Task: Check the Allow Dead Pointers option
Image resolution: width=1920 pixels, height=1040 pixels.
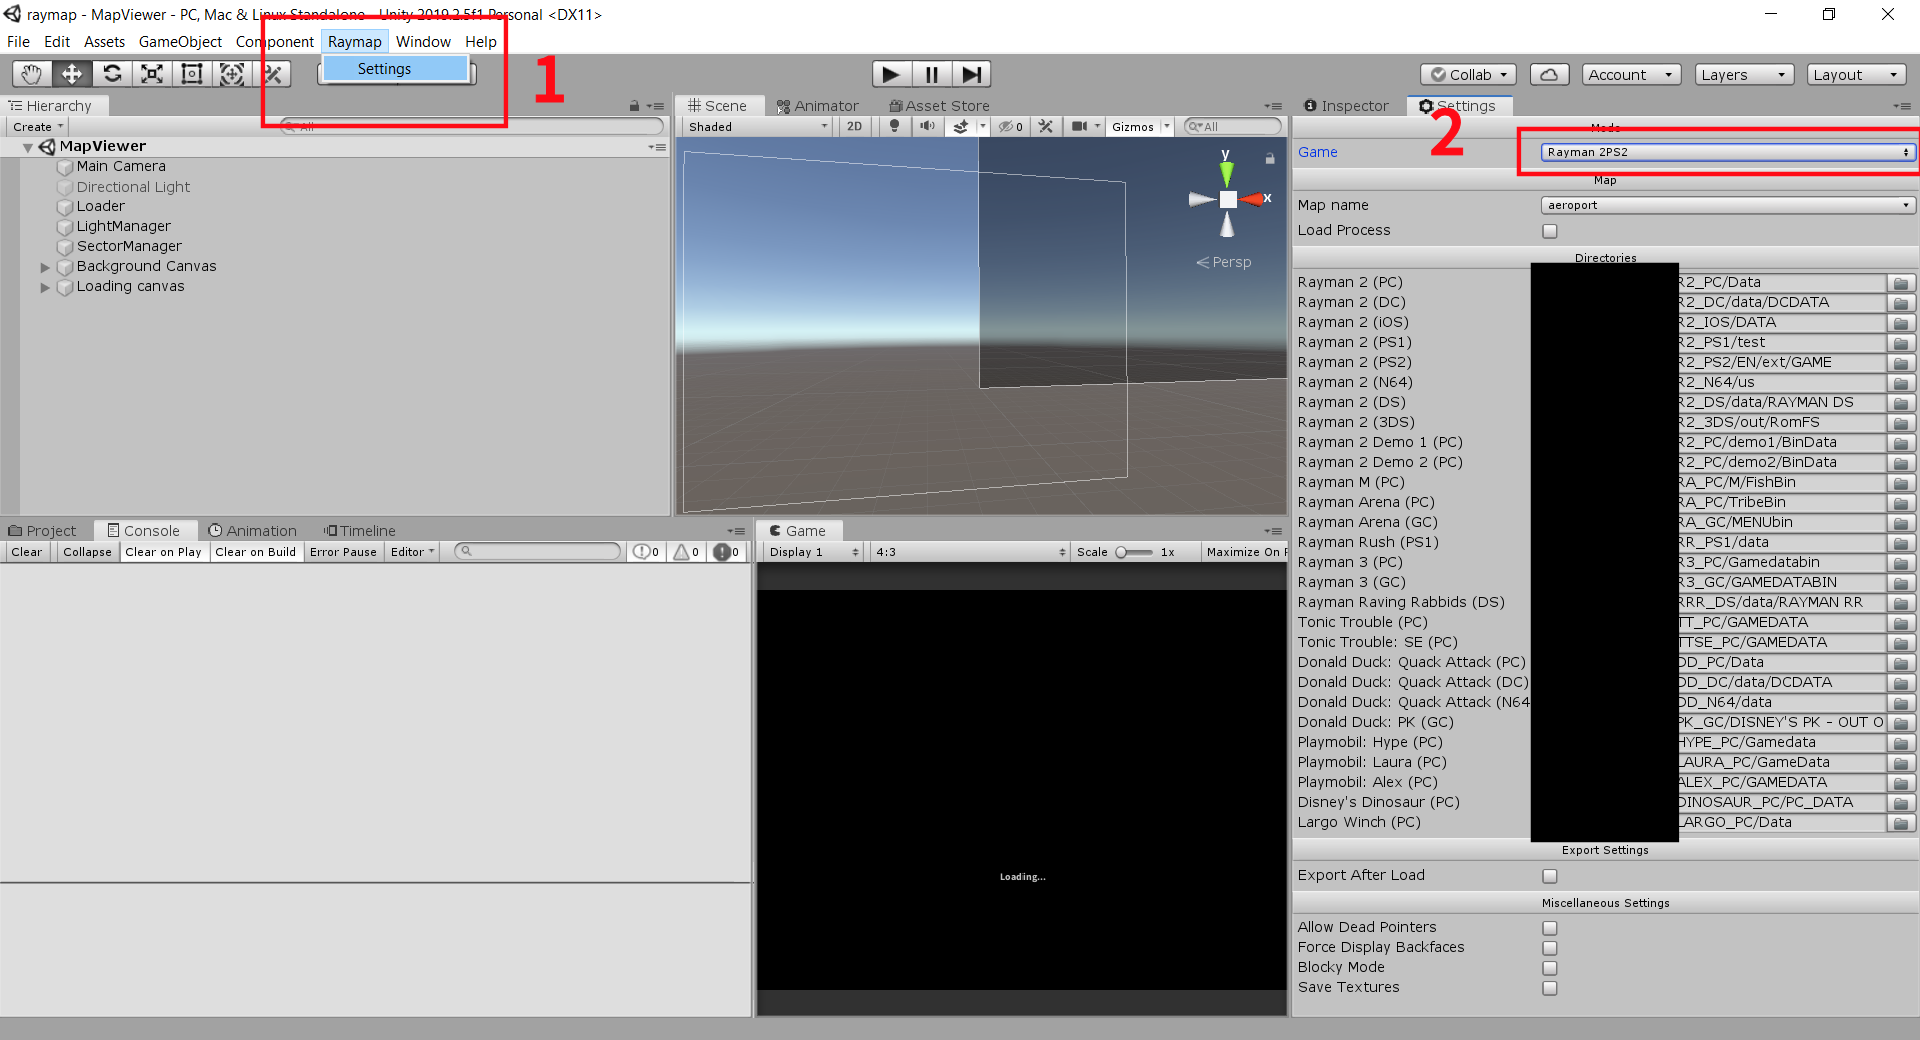Action: pyautogui.click(x=1550, y=928)
